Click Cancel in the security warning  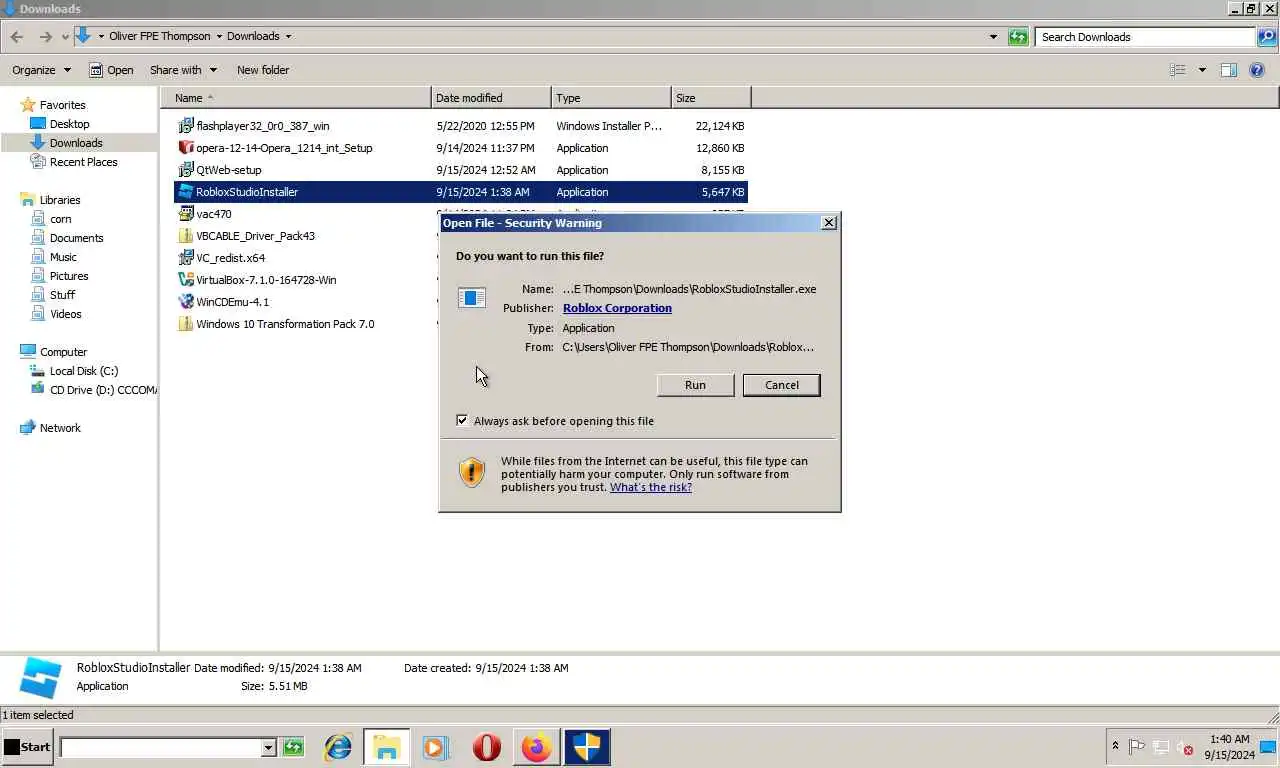[x=782, y=385]
